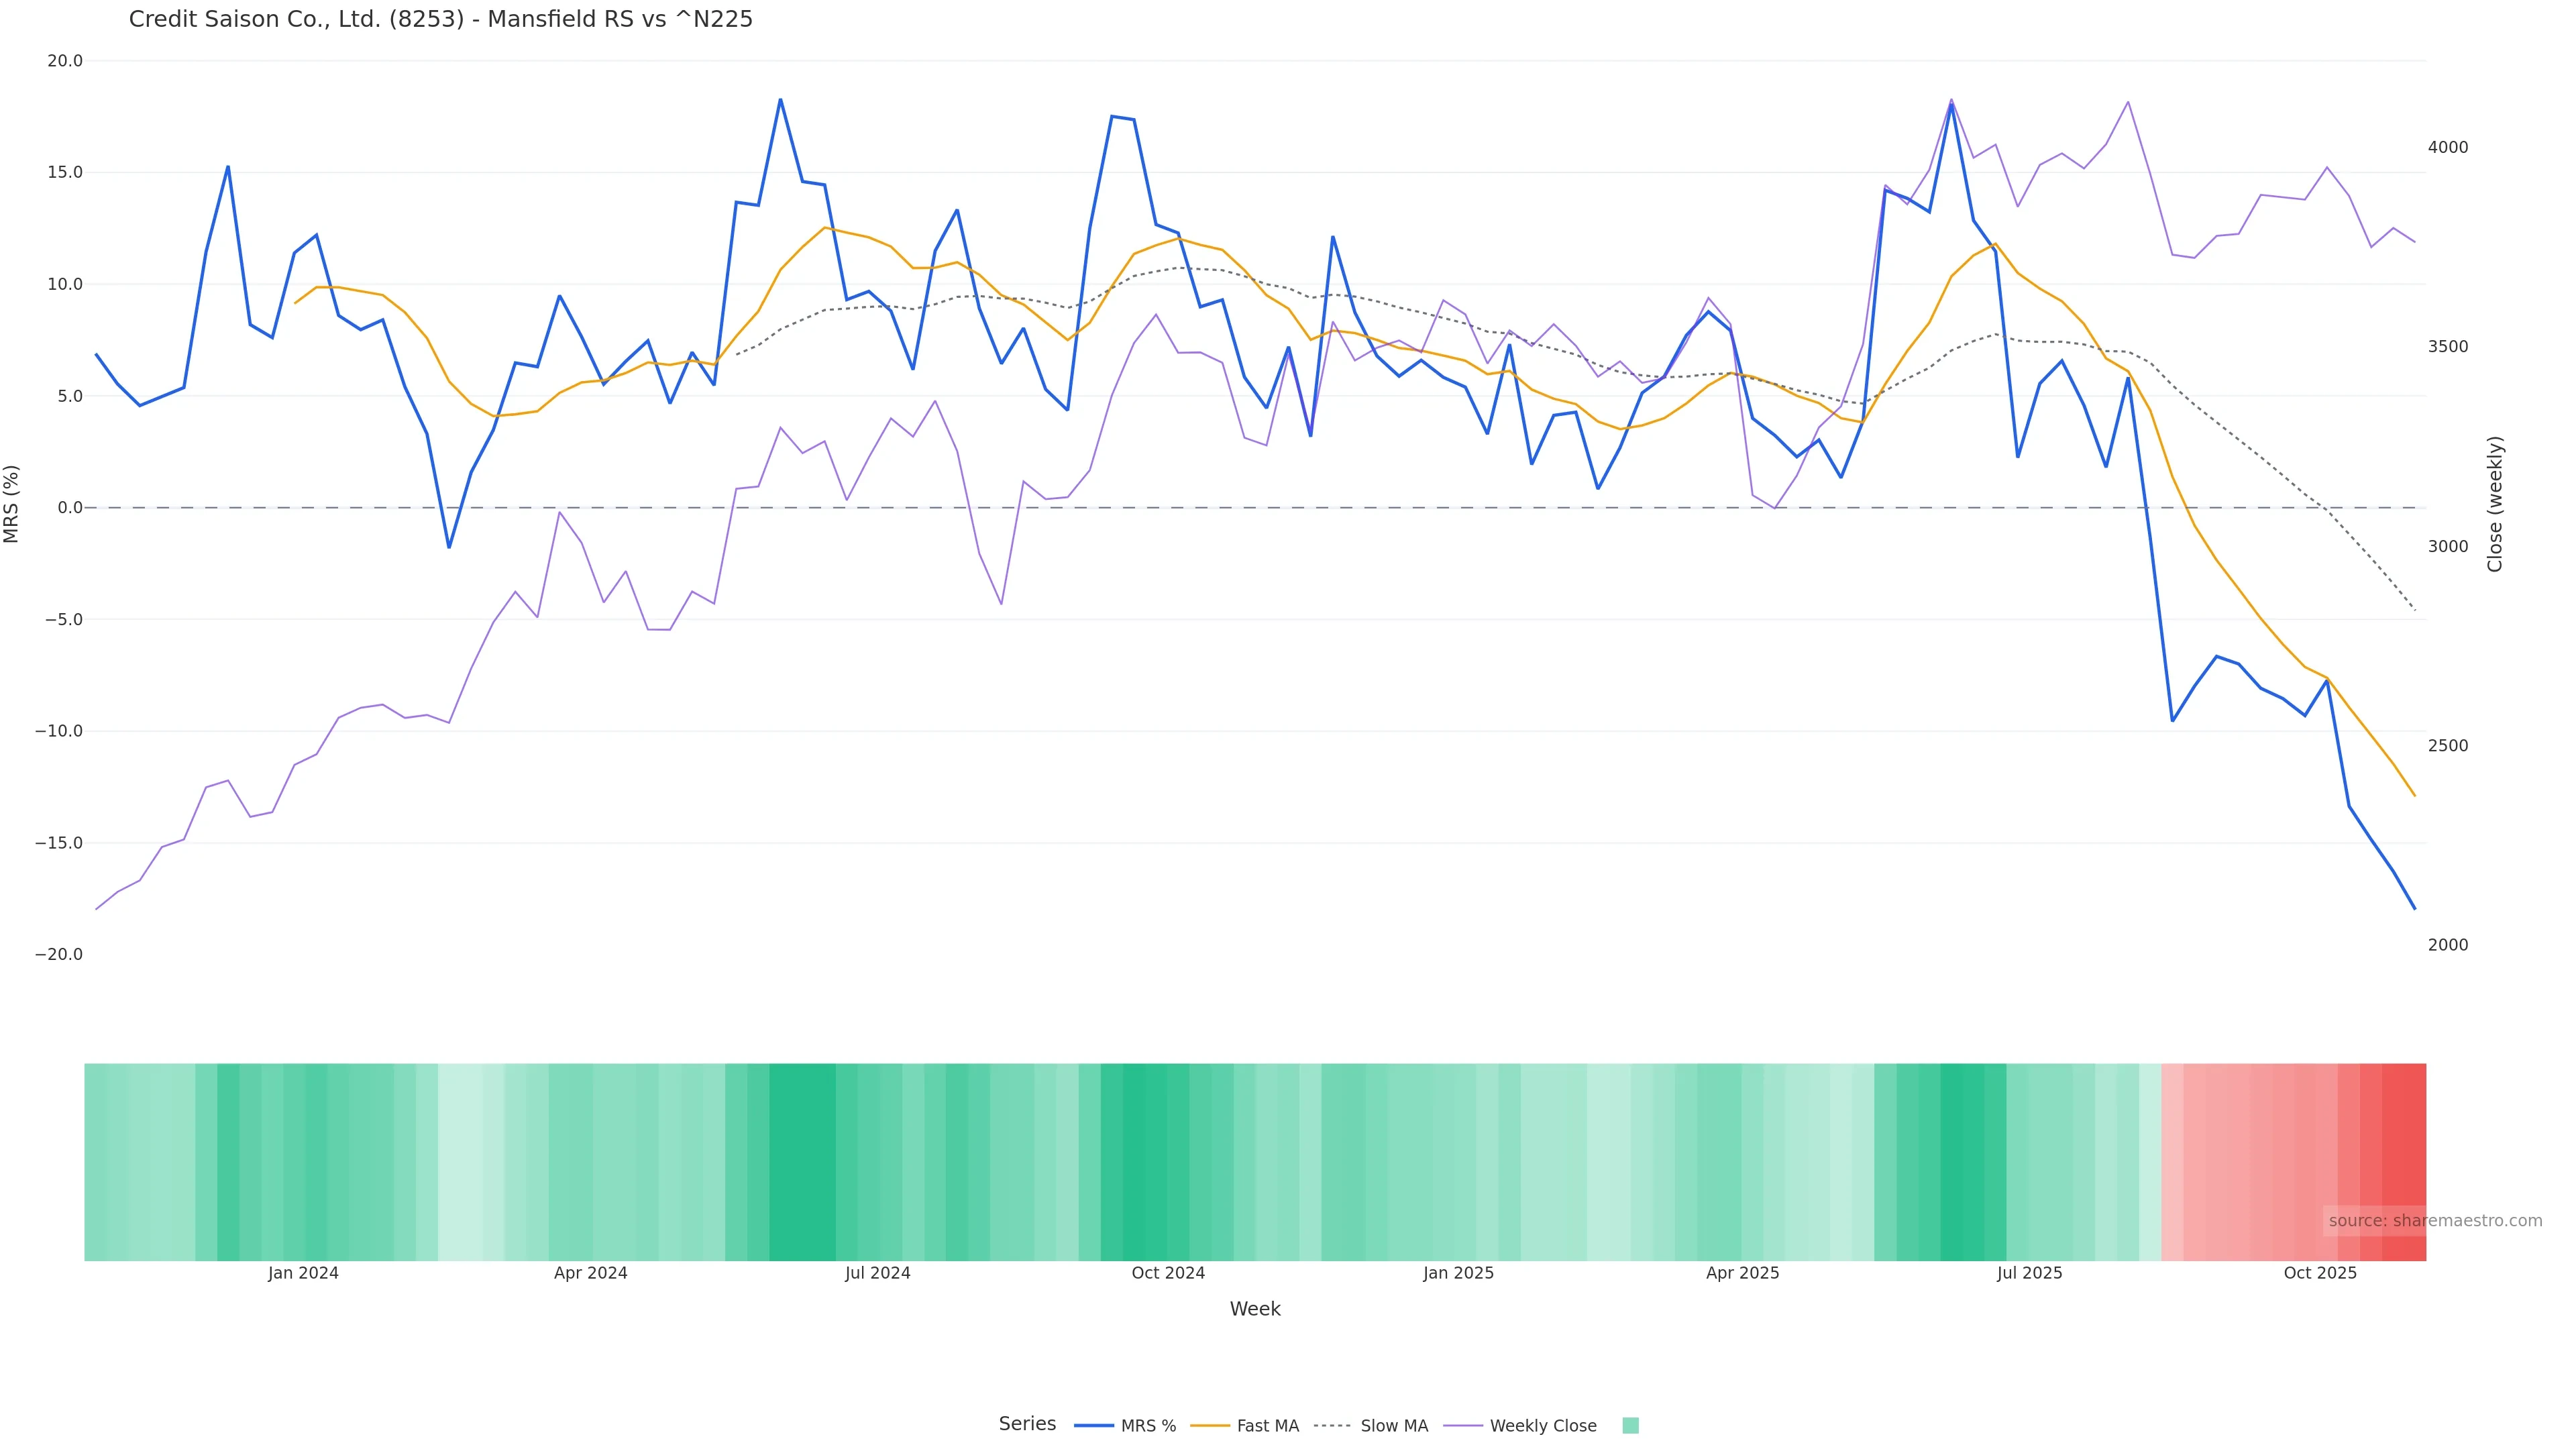Click the blue MRS % legend line icon
The width and height of the screenshot is (2576, 1449).
click(x=1094, y=1426)
